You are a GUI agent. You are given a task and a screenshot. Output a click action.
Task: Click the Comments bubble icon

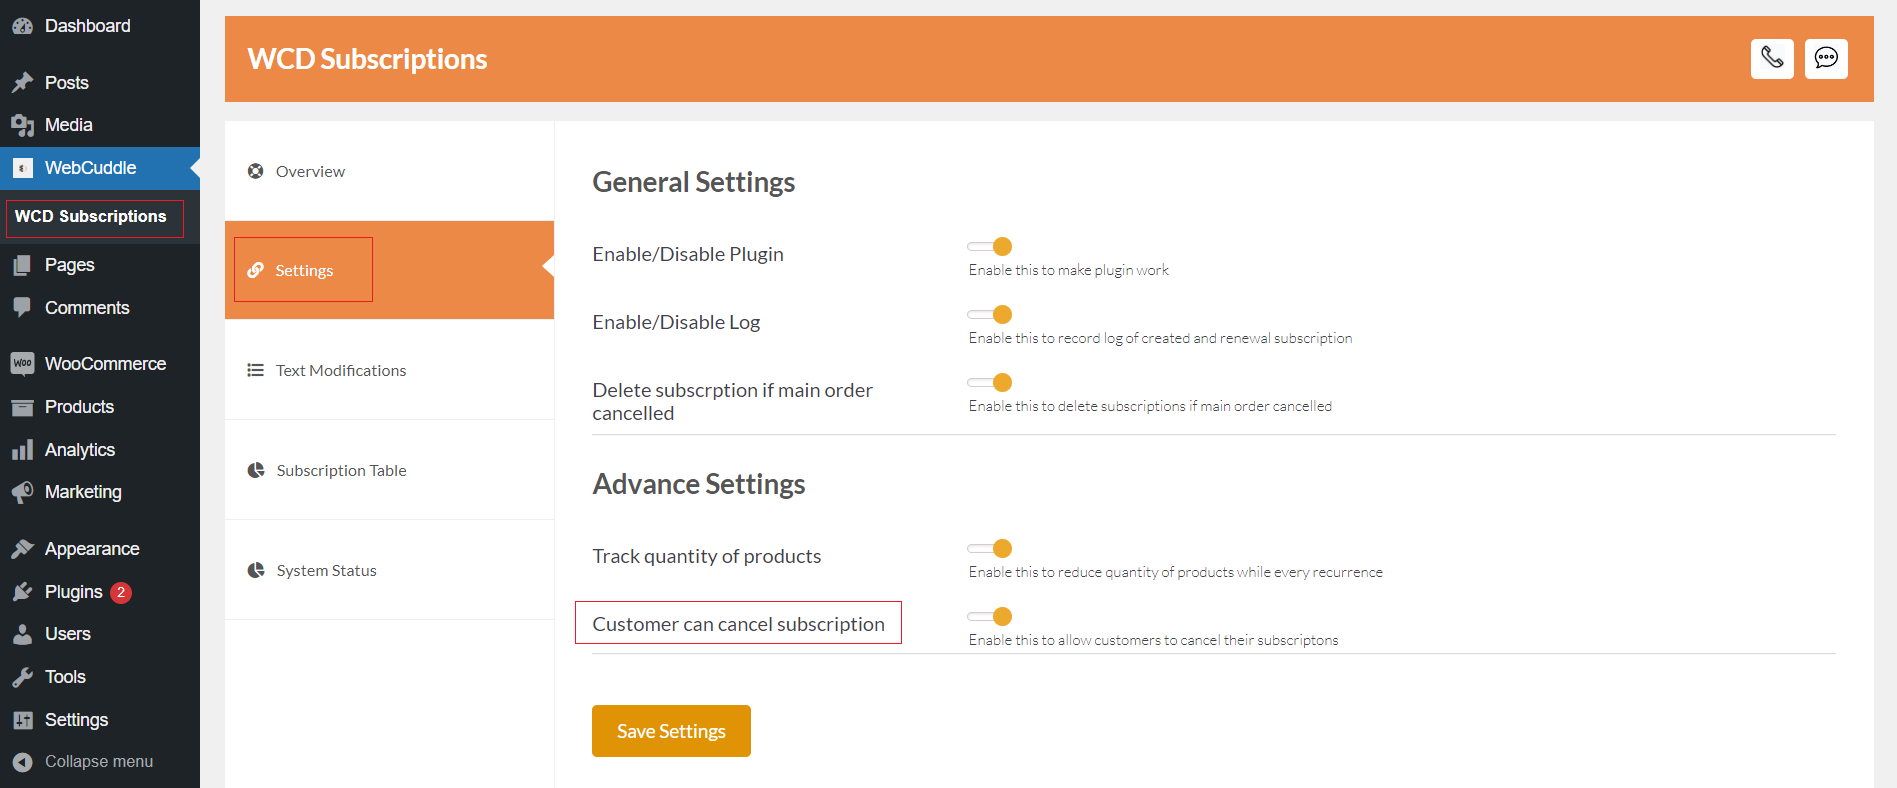click(22, 308)
